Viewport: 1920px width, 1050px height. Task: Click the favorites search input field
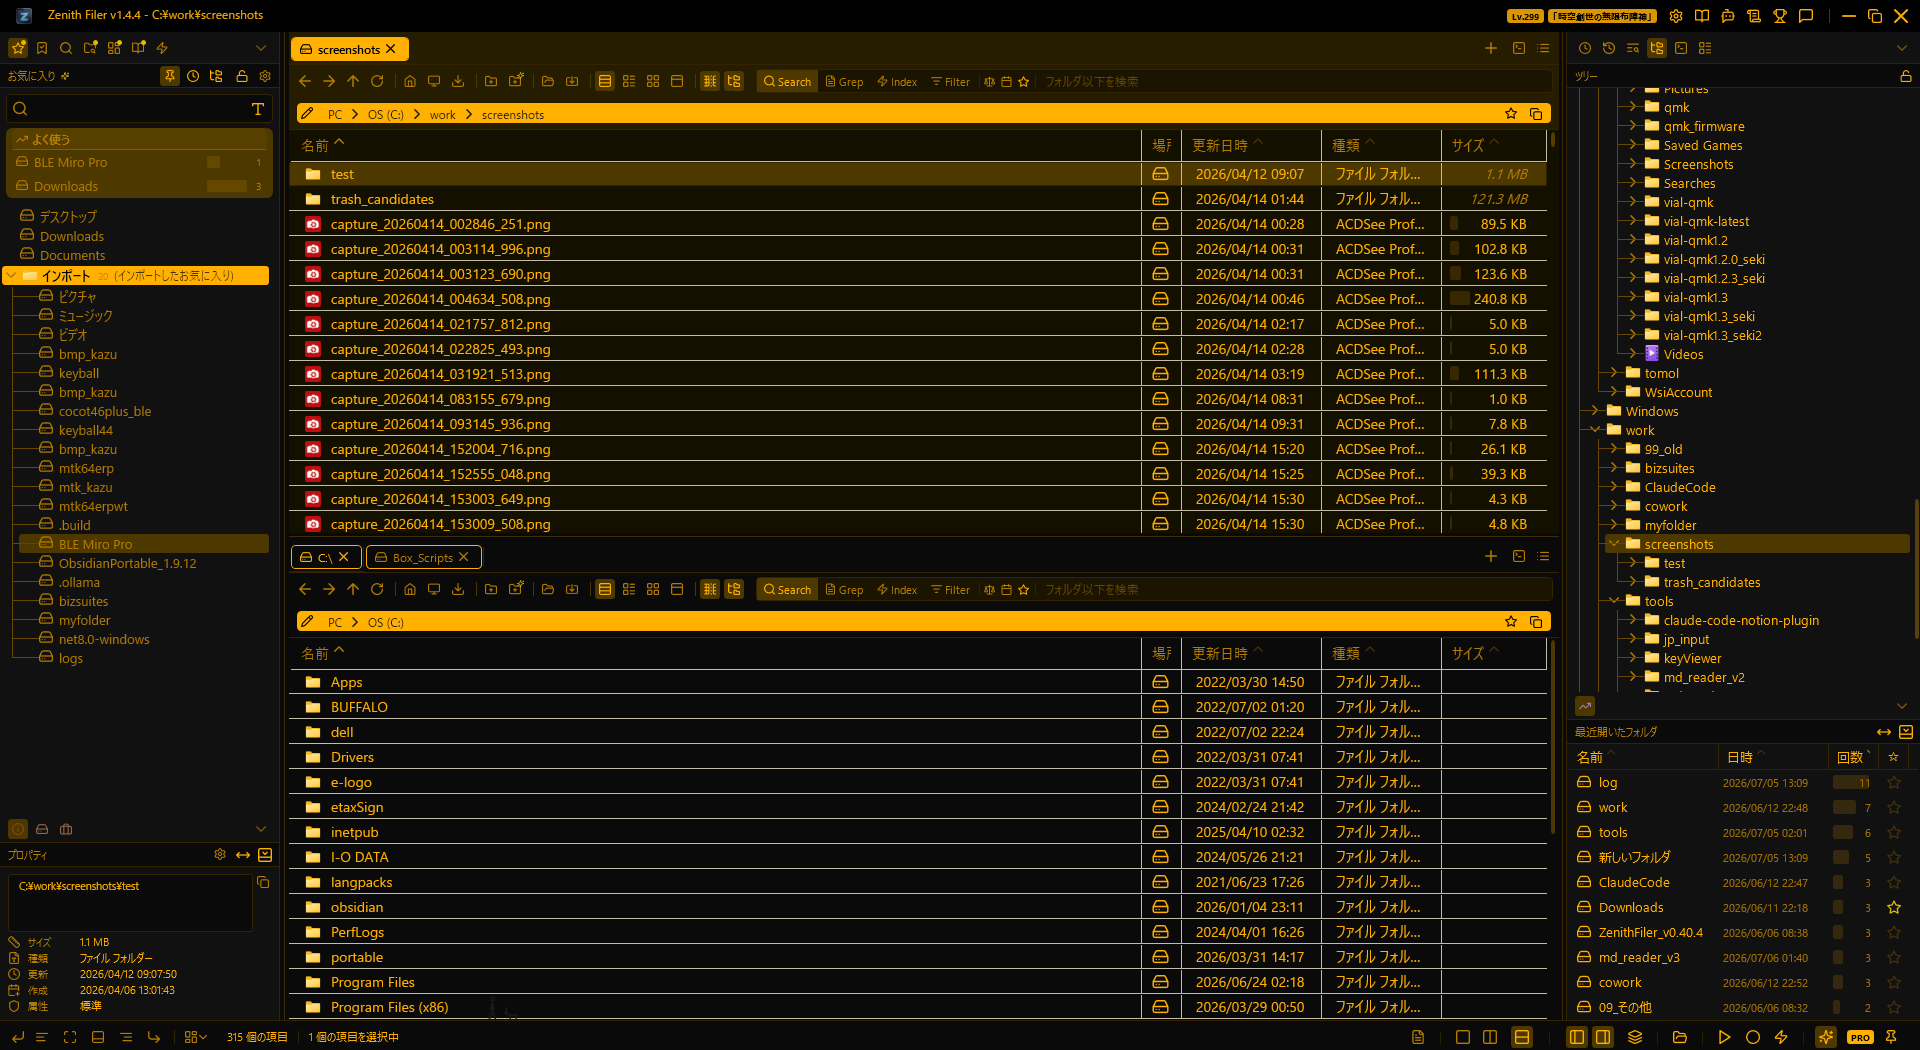tap(140, 109)
